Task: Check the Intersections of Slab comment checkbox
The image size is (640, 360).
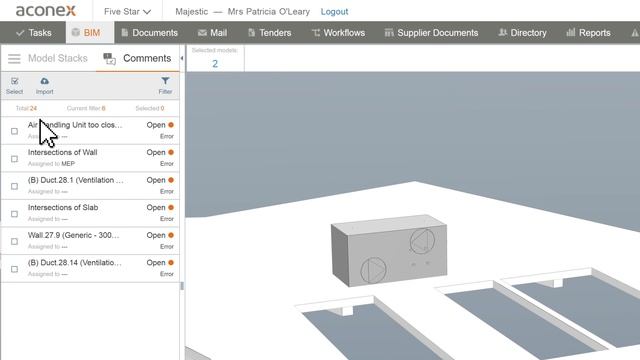Action: coord(14,214)
